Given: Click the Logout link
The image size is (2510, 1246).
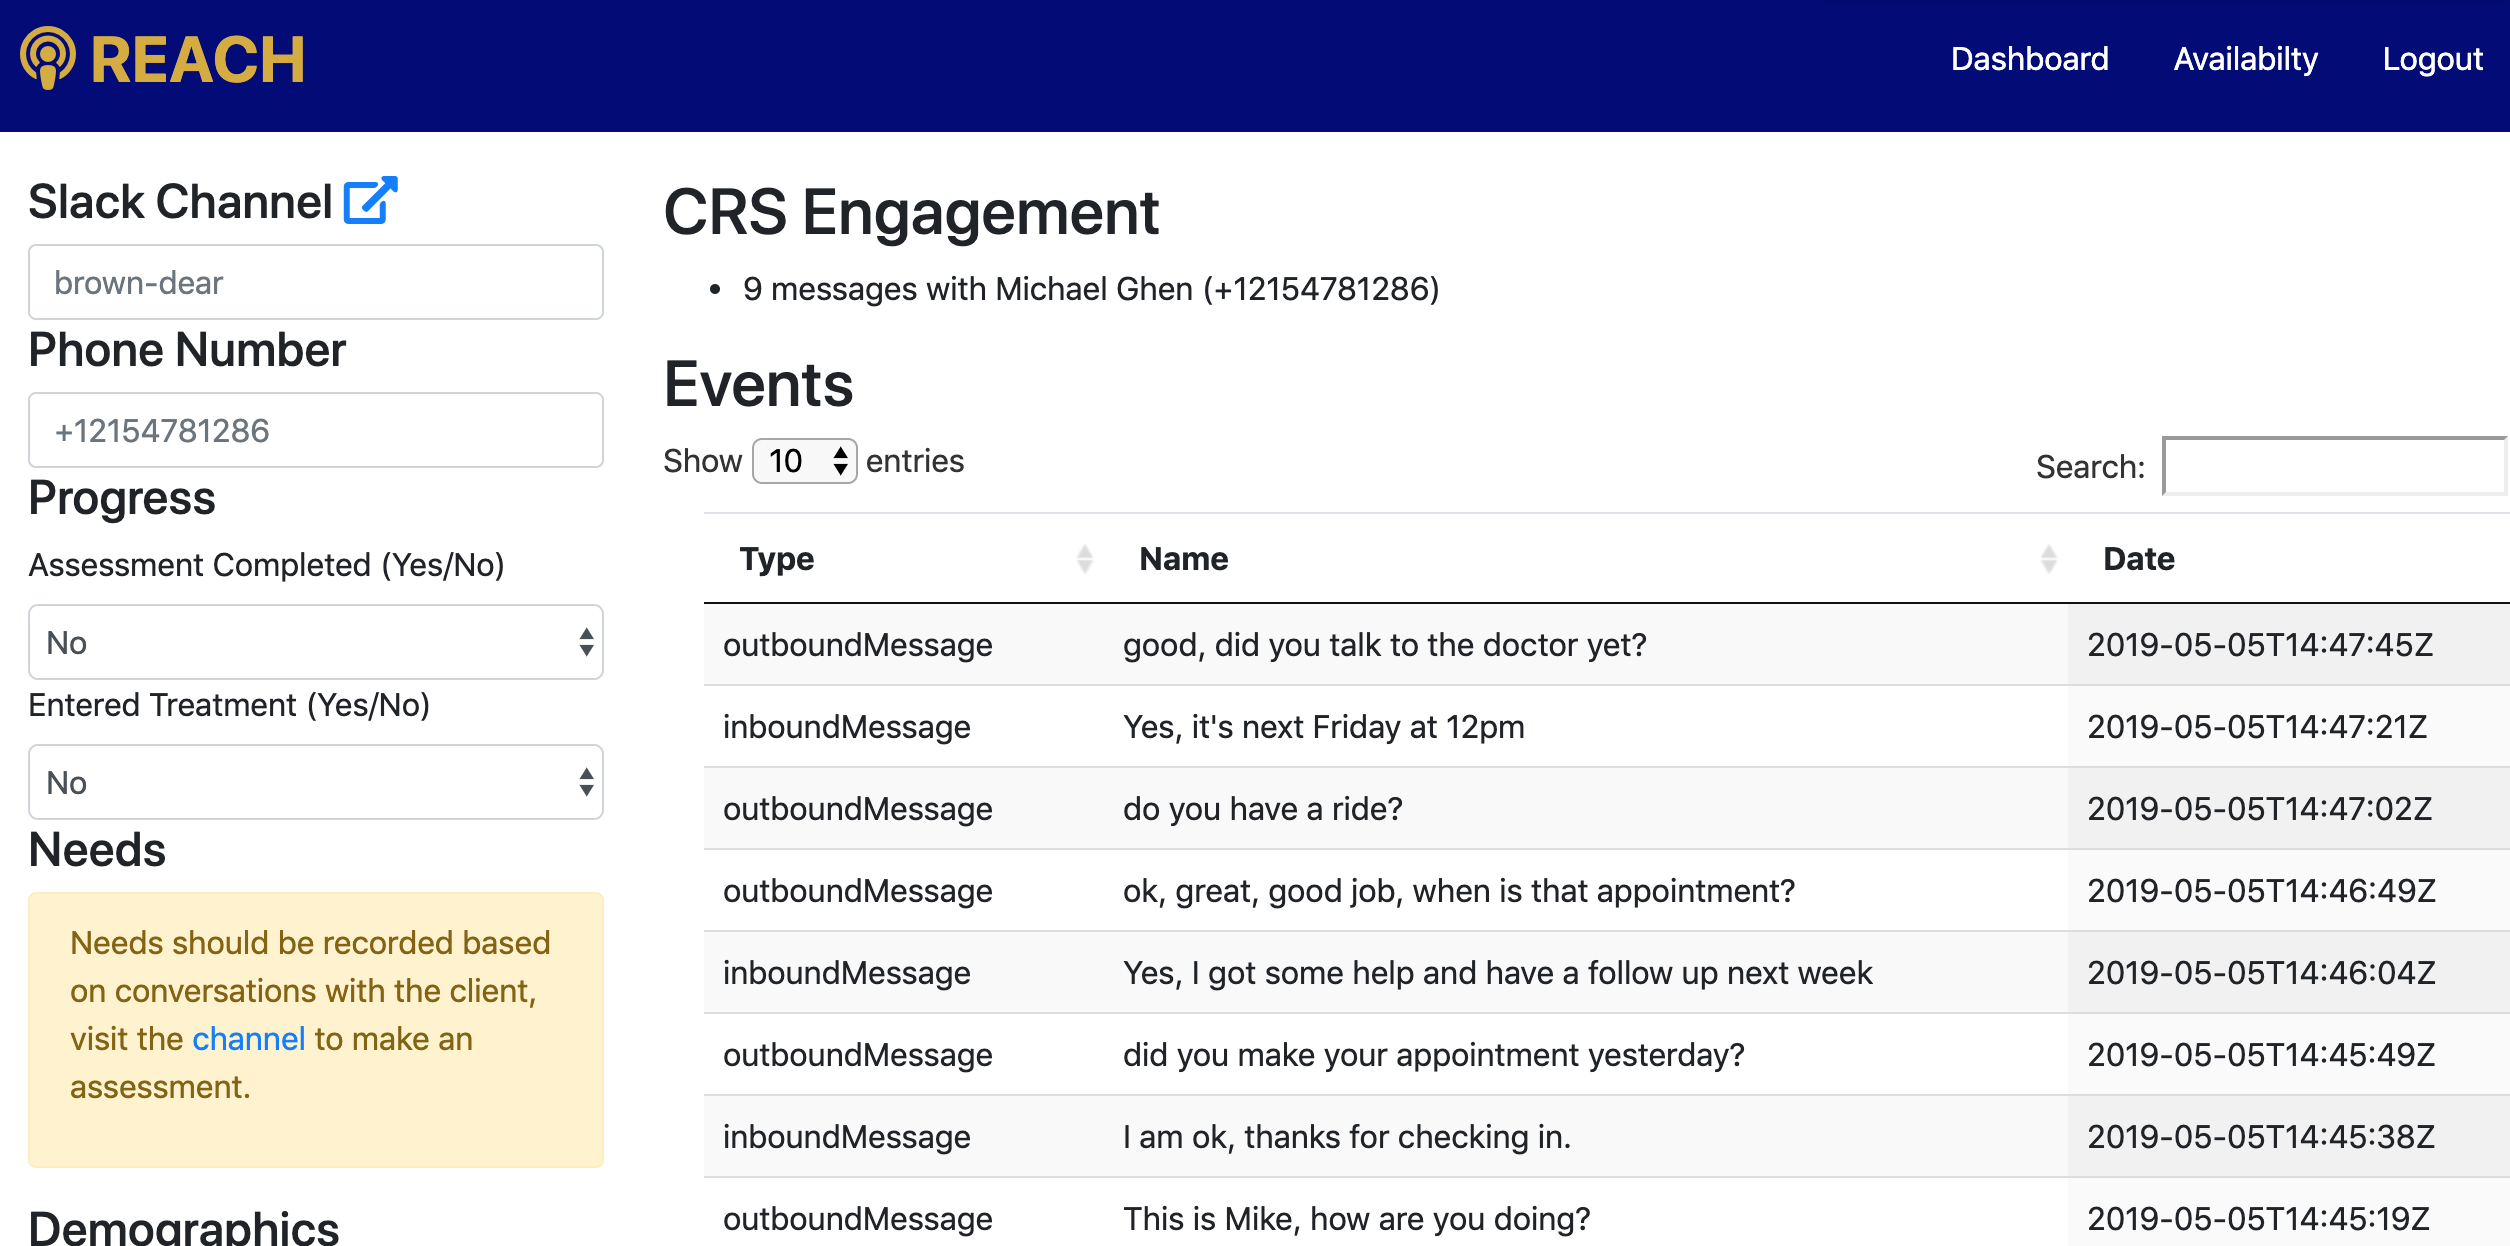Looking at the screenshot, I should click(2432, 59).
